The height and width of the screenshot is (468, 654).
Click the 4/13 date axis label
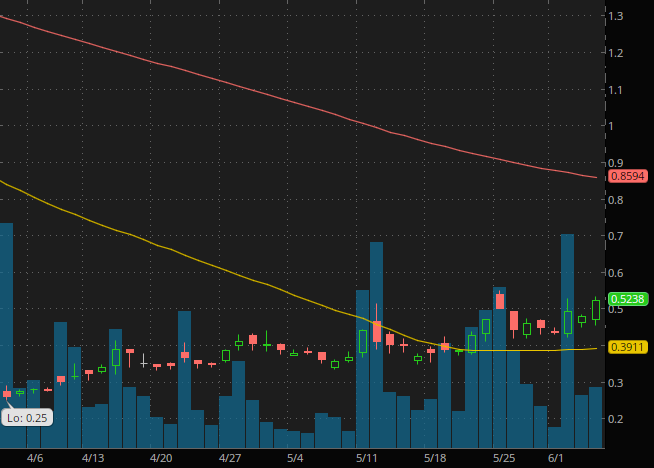point(93,458)
